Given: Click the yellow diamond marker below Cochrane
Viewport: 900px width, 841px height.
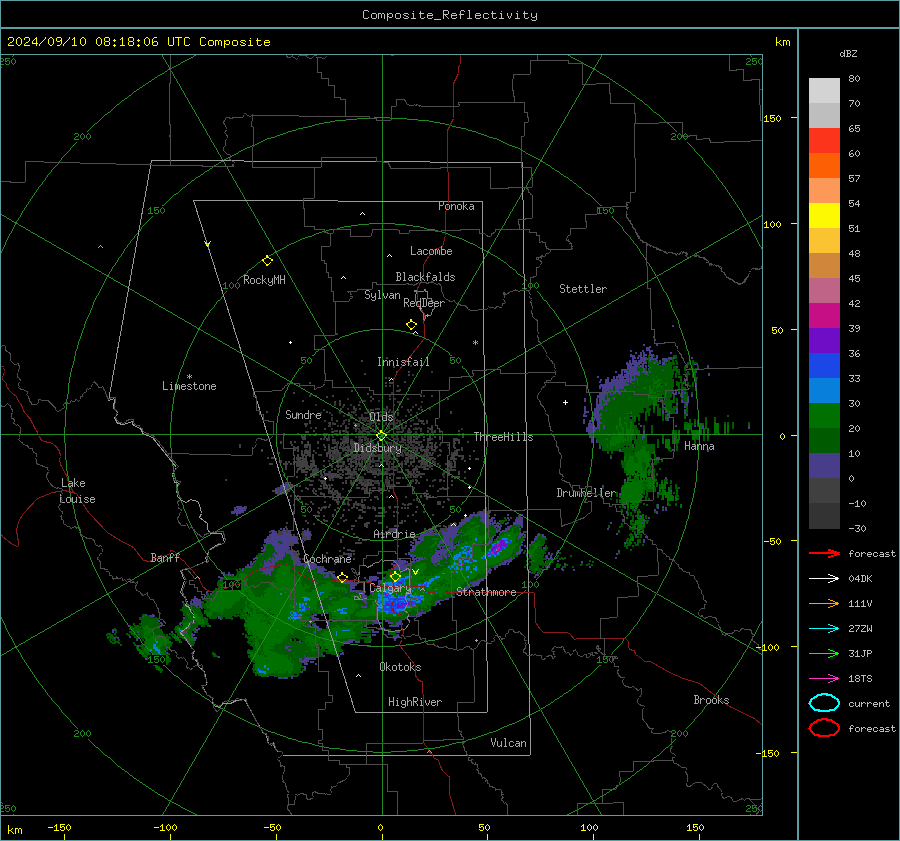Looking at the screenshot, I should click(343, 577).
